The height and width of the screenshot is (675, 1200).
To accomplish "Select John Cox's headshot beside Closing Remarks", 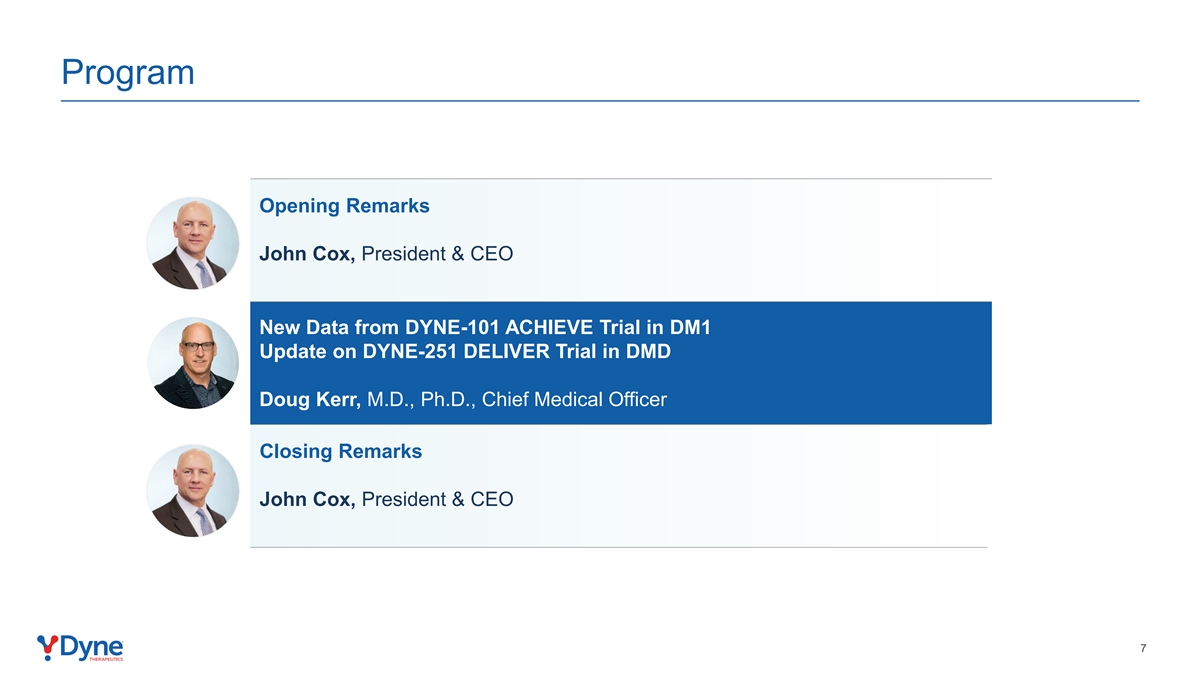I will point(192,490).
